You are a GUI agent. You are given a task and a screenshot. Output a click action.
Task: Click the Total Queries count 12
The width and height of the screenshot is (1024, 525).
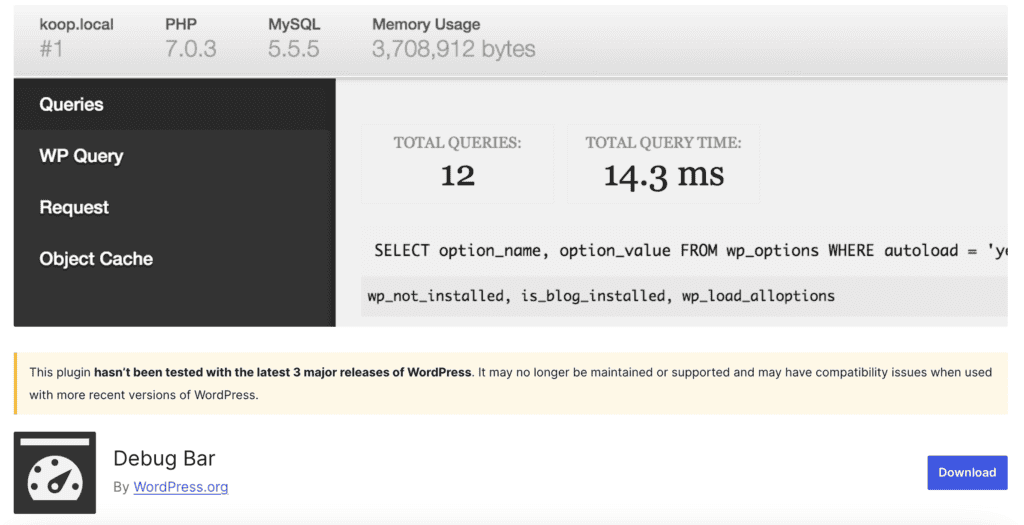point(457,176)
